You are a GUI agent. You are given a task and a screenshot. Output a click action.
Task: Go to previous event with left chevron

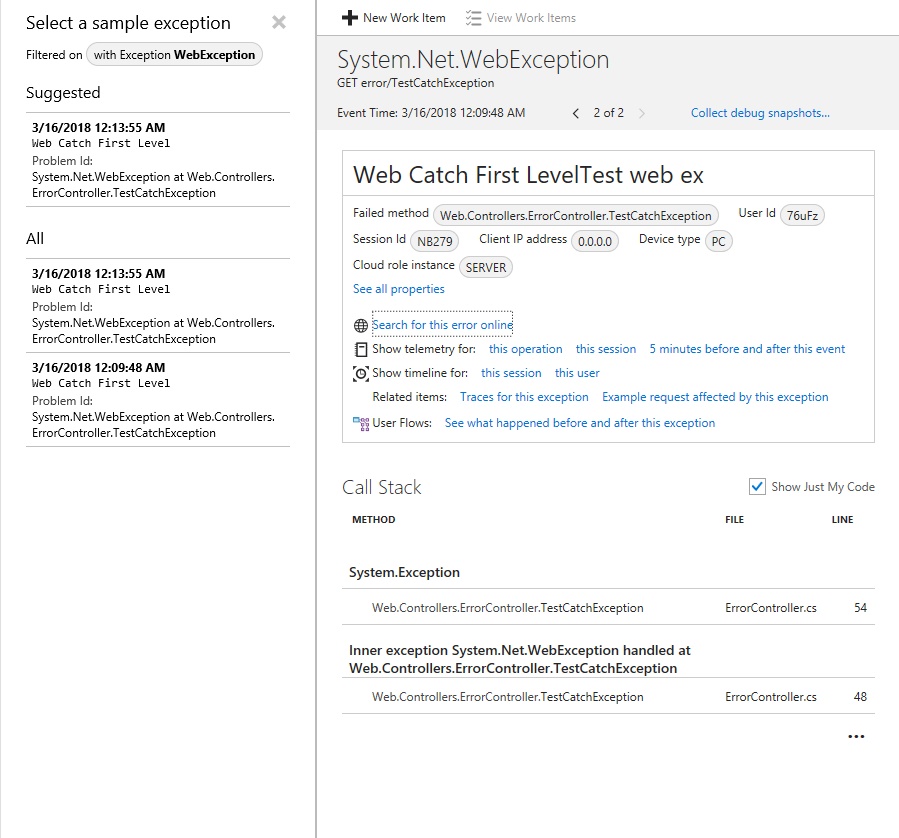tap(575, 113)
